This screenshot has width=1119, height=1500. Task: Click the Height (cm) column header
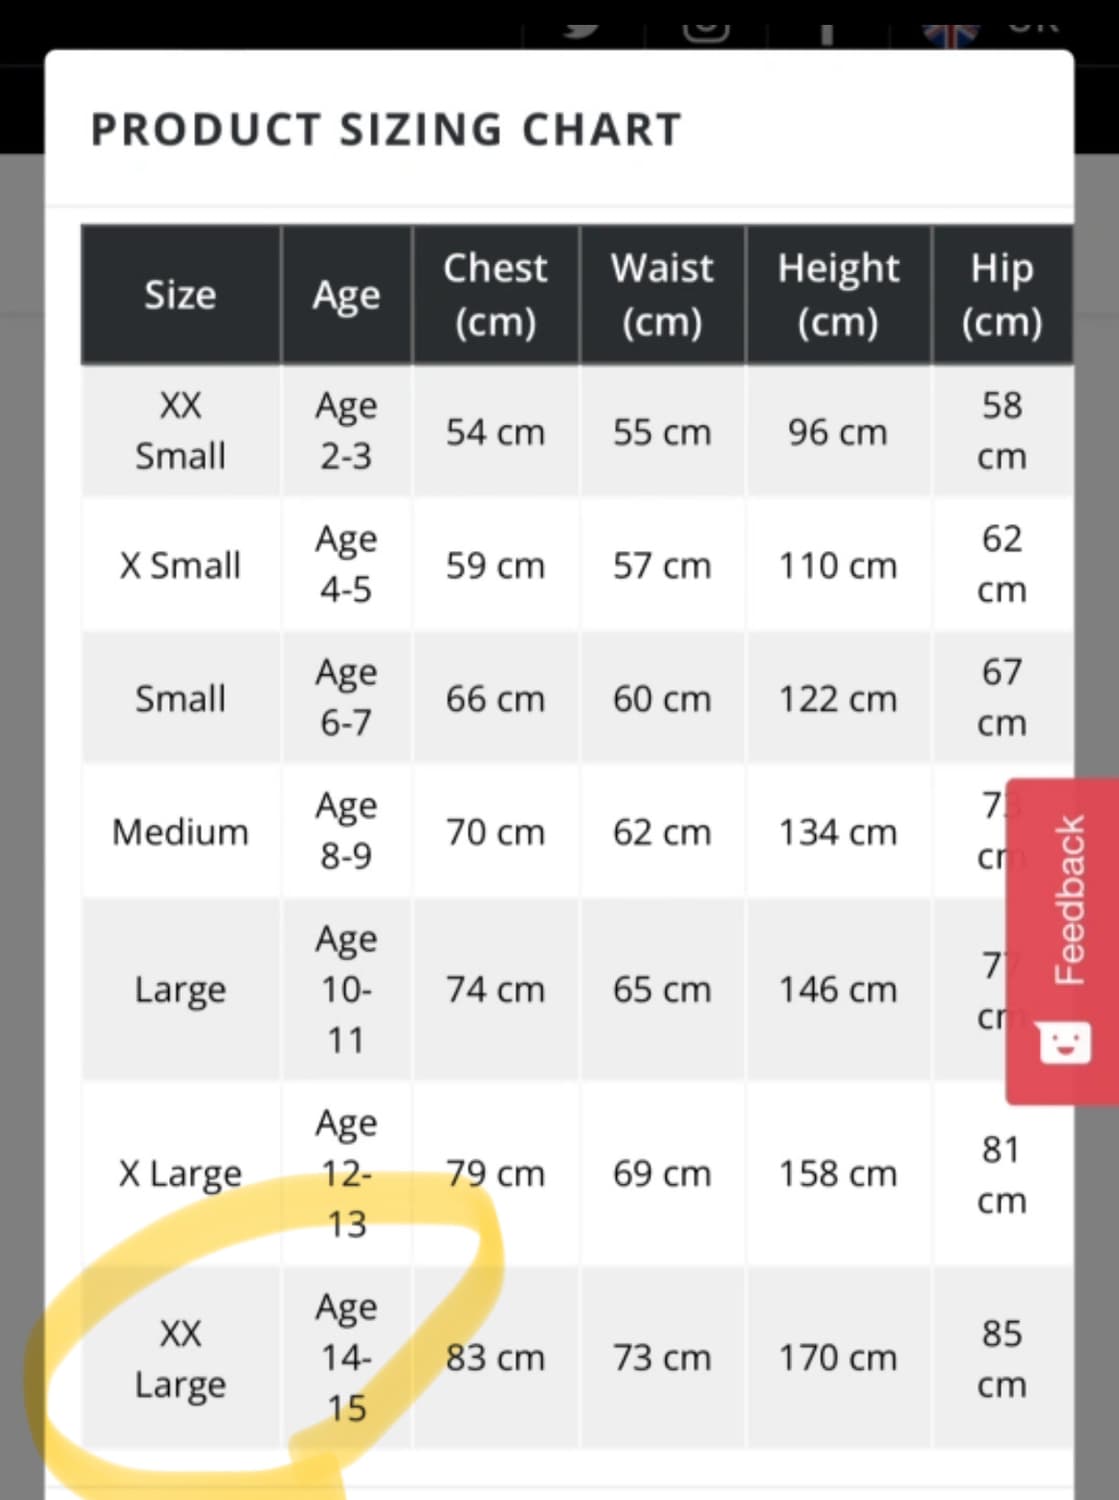point(838,294)
